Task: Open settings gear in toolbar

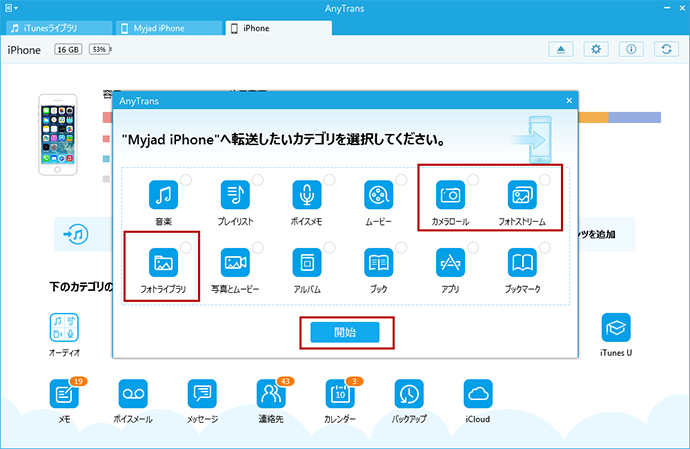Action: (596, 49)
